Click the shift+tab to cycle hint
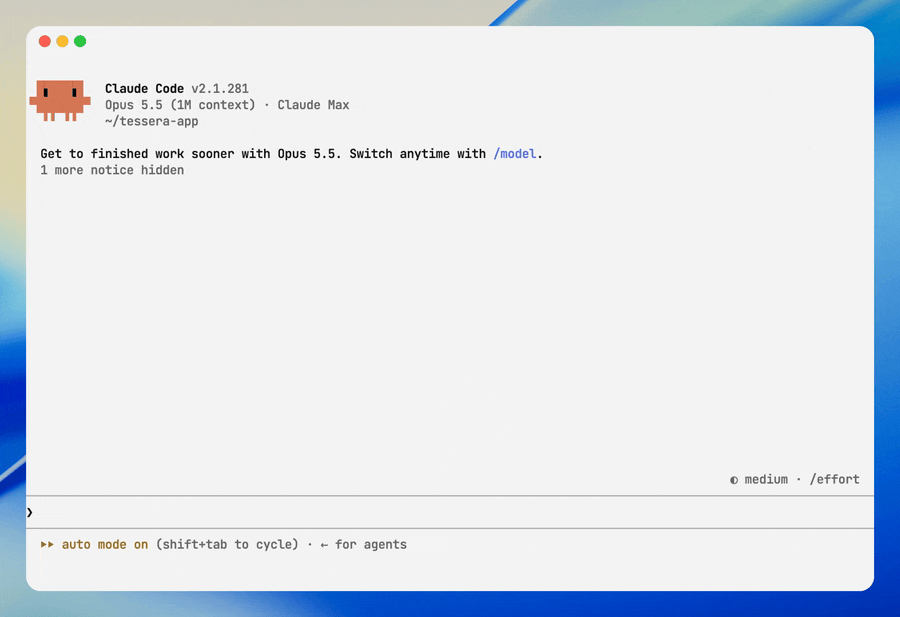This screenshot has width=900, height=617. pos(227,545)
